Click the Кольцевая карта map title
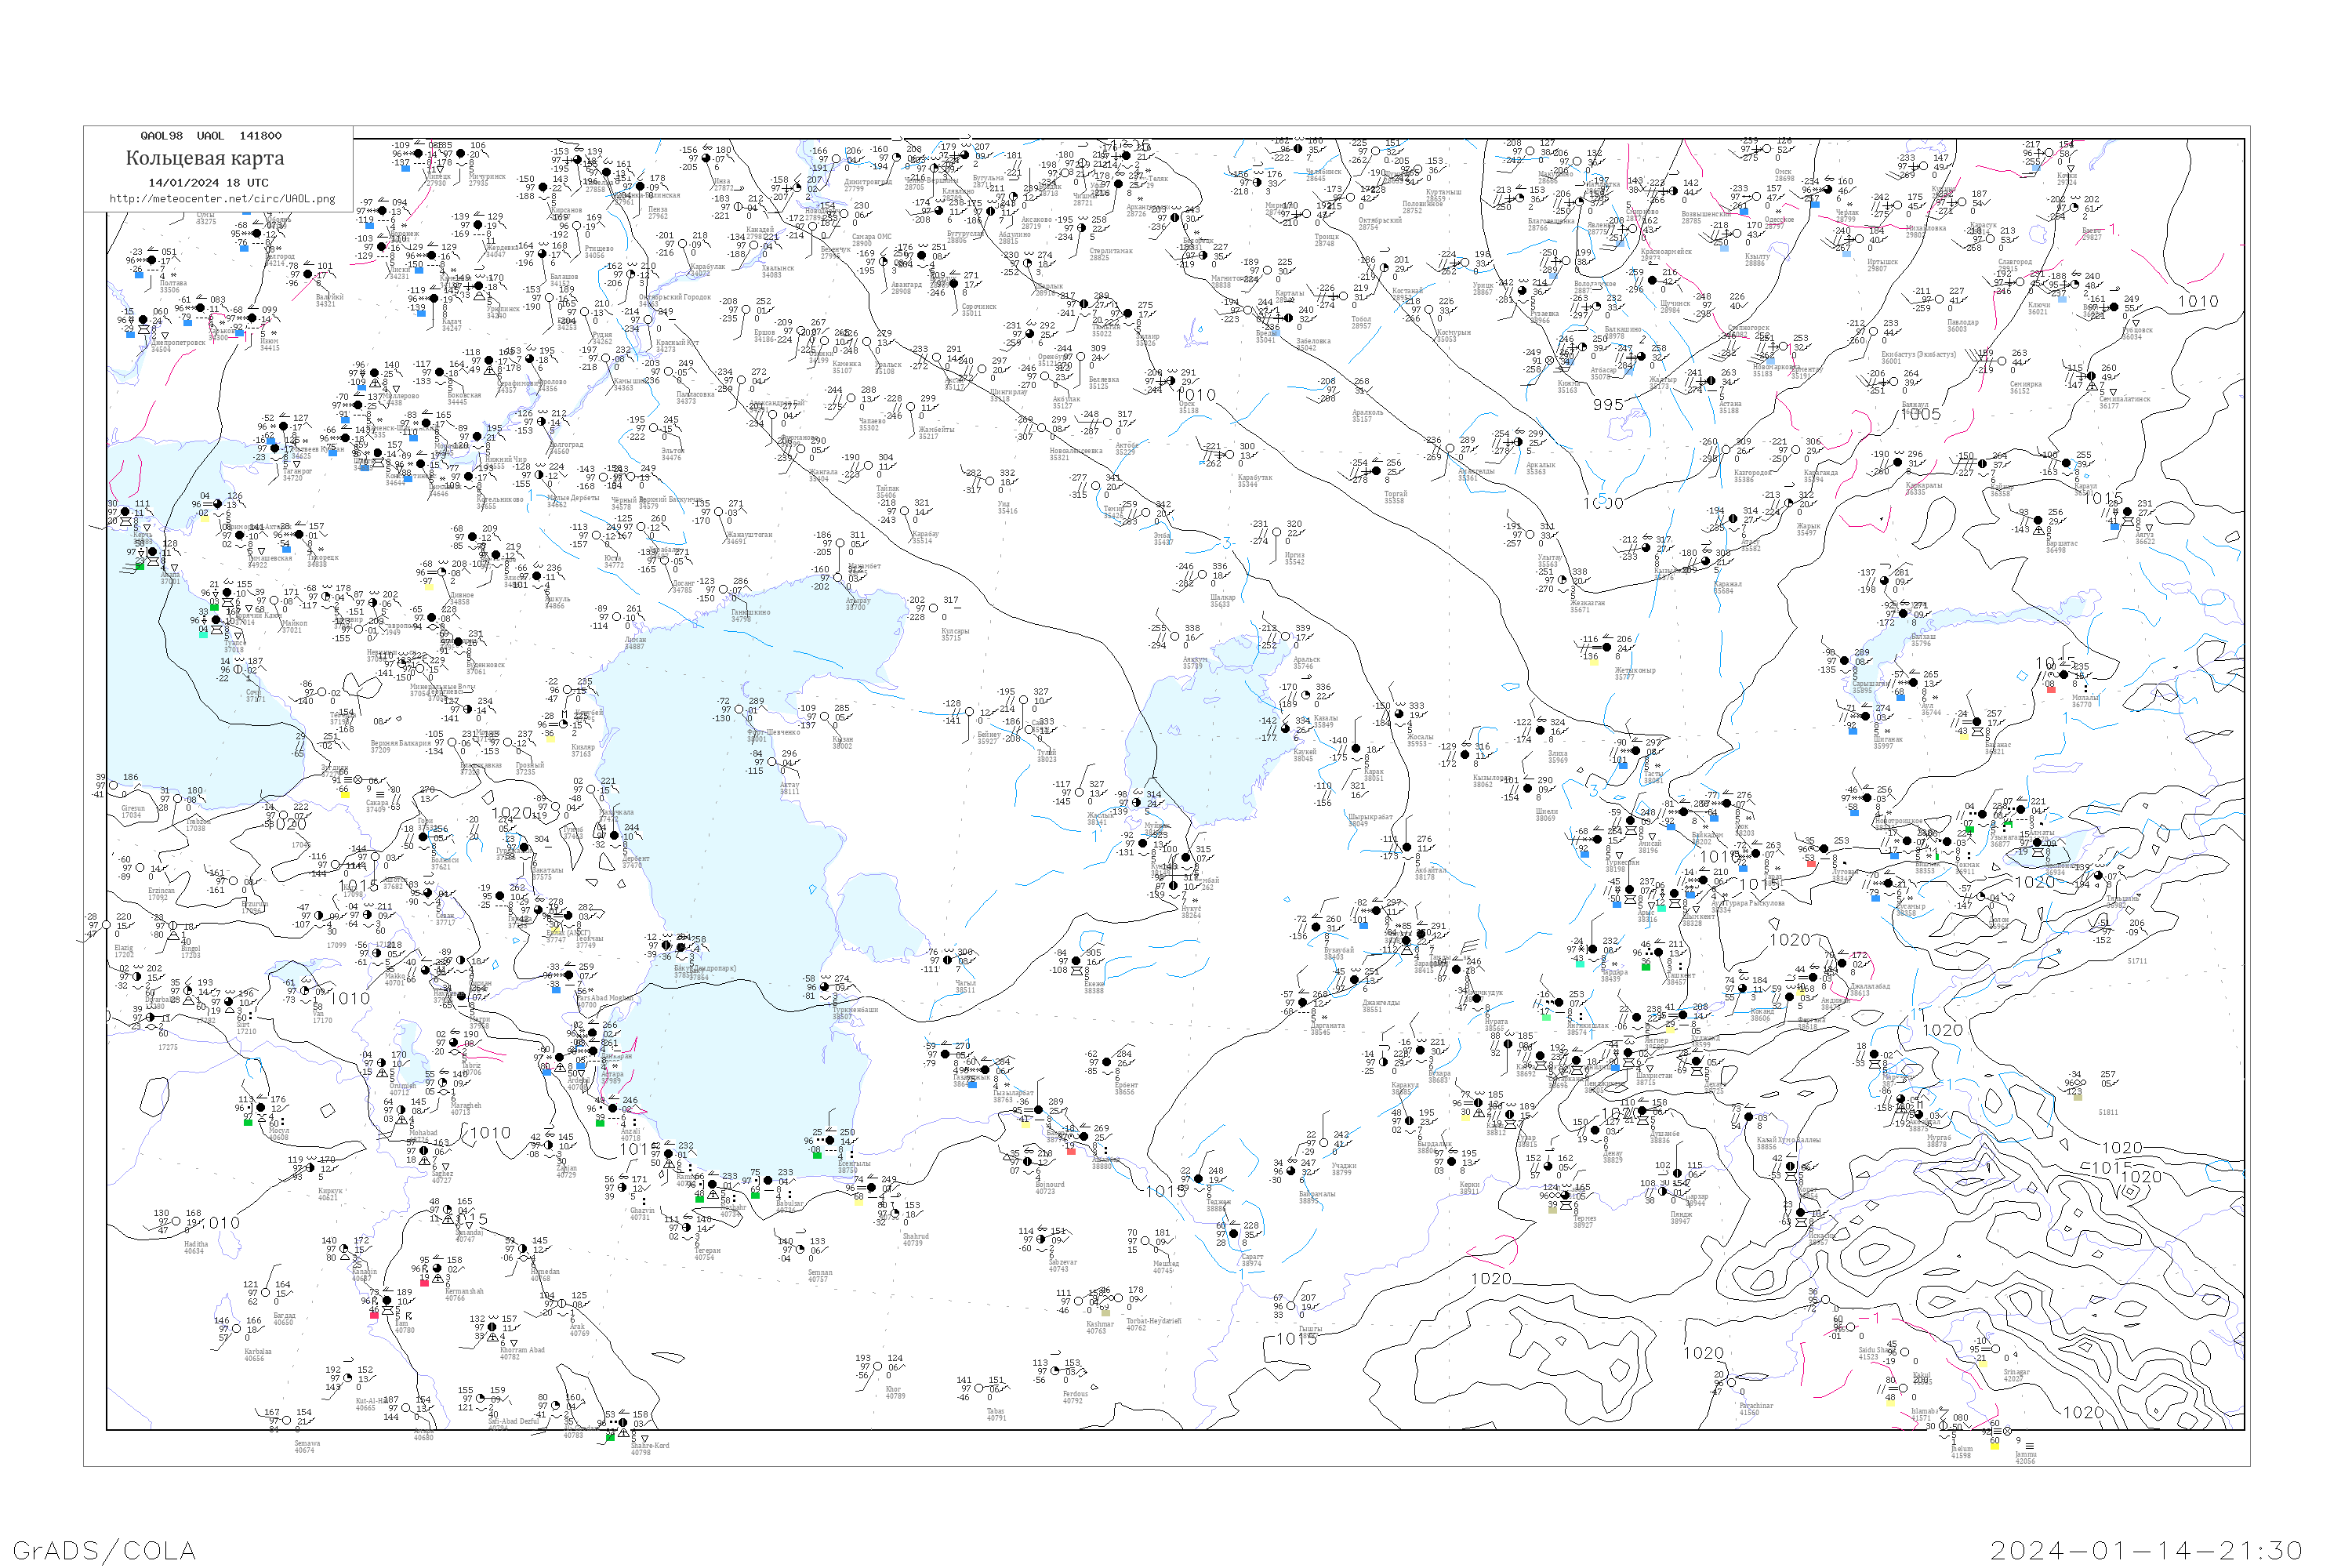The width and height of the screenshot is (2352, 1568). (205, 158)
